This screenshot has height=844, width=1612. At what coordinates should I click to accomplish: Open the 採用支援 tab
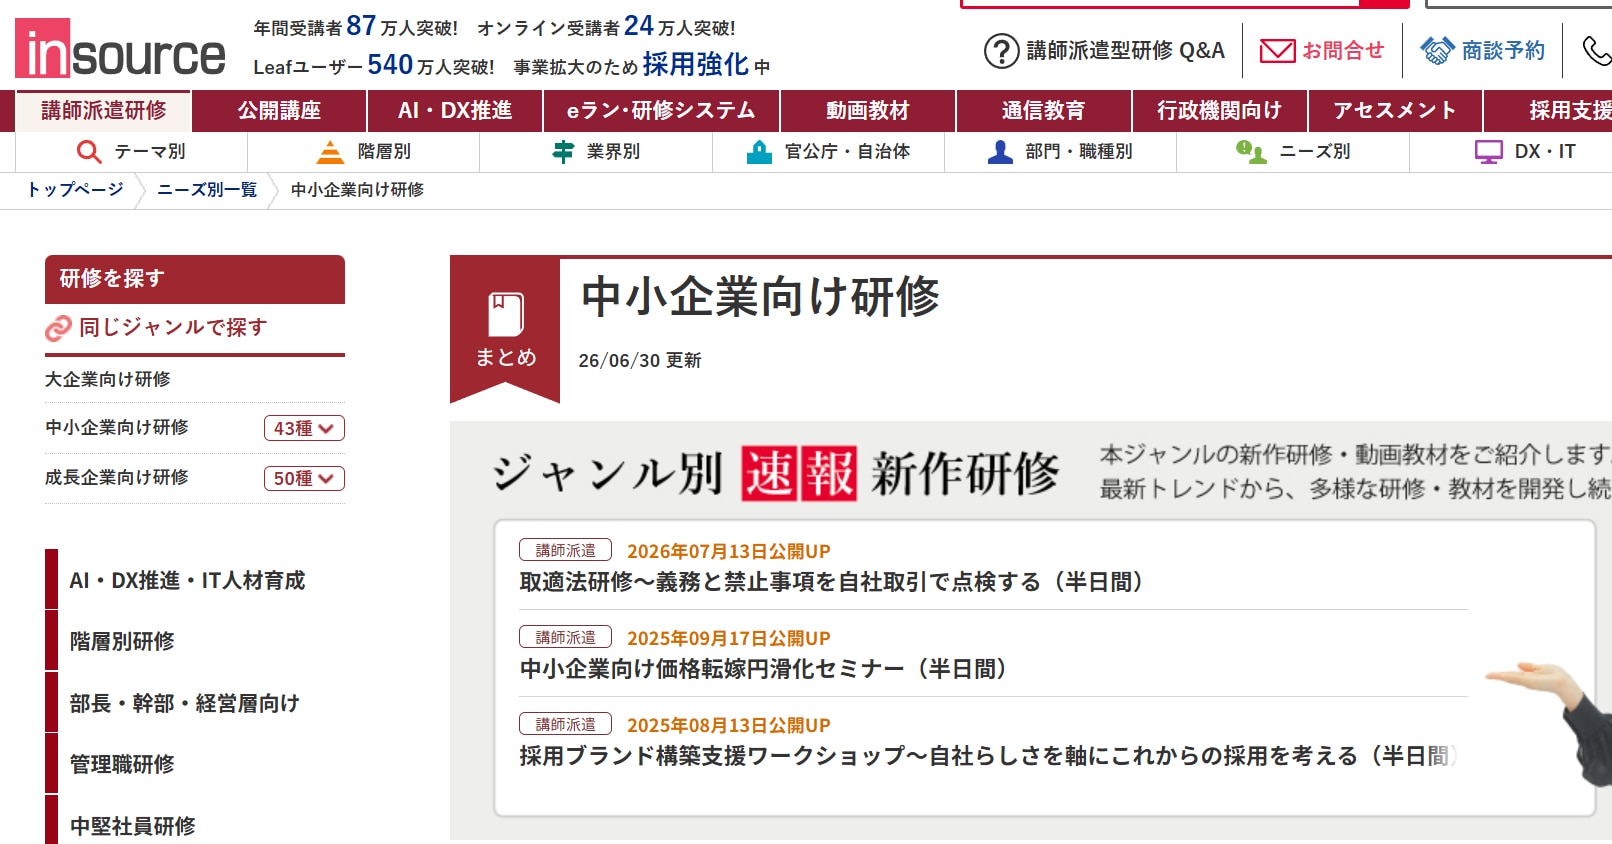click(x=1548, y=111)
